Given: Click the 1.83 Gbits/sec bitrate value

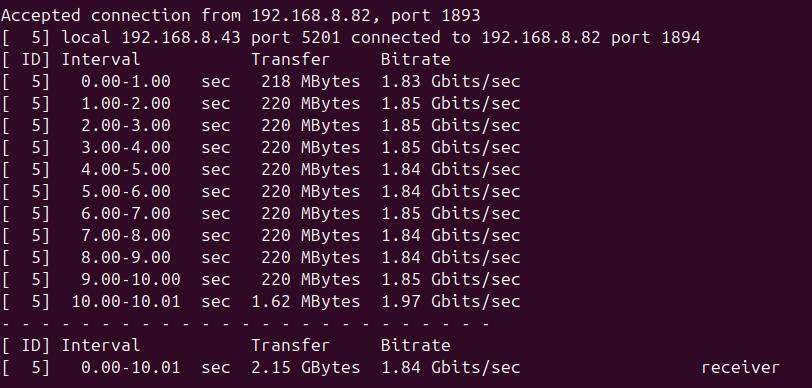Looking at the screenshot, I should pos(451,81).
